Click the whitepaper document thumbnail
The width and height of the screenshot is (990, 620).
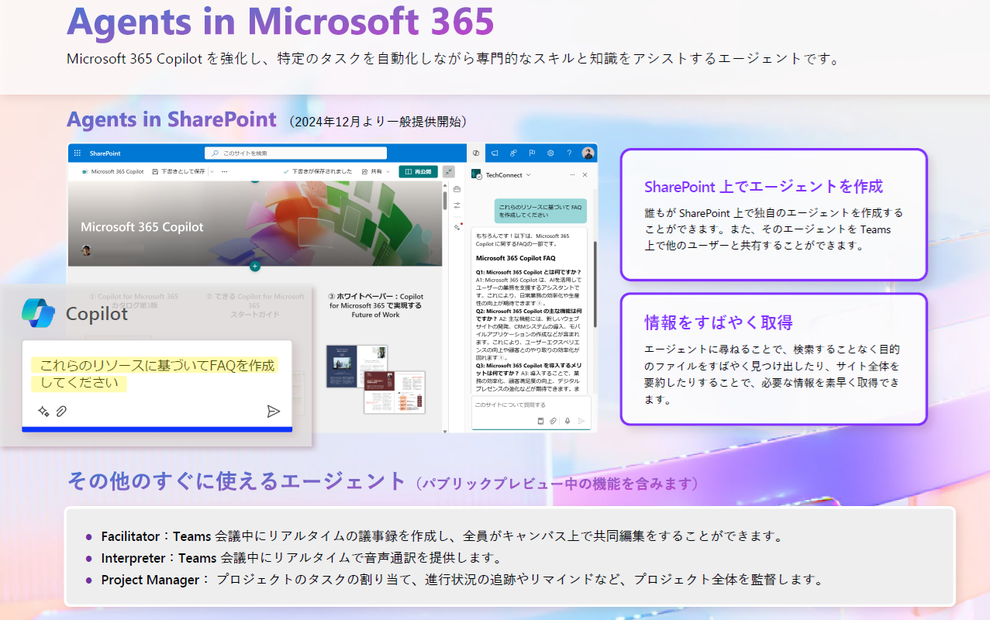(376, 379)
